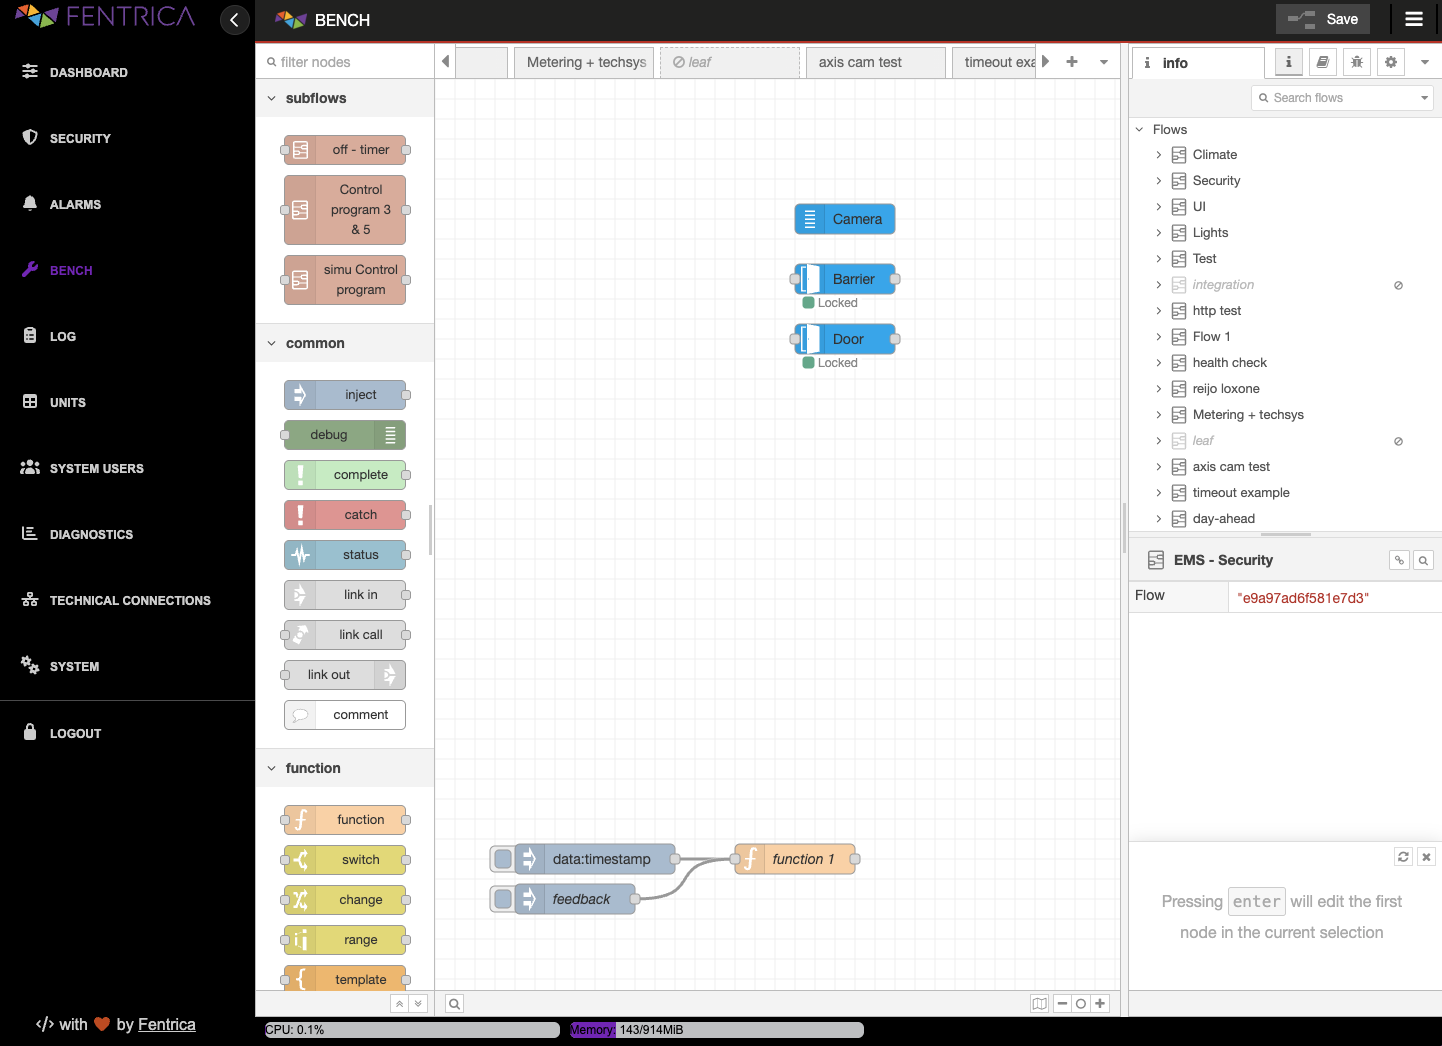This screenshot has height=1046, width=1442.
Task: Re-enable the integration flow toggle
Action: 1398,285
